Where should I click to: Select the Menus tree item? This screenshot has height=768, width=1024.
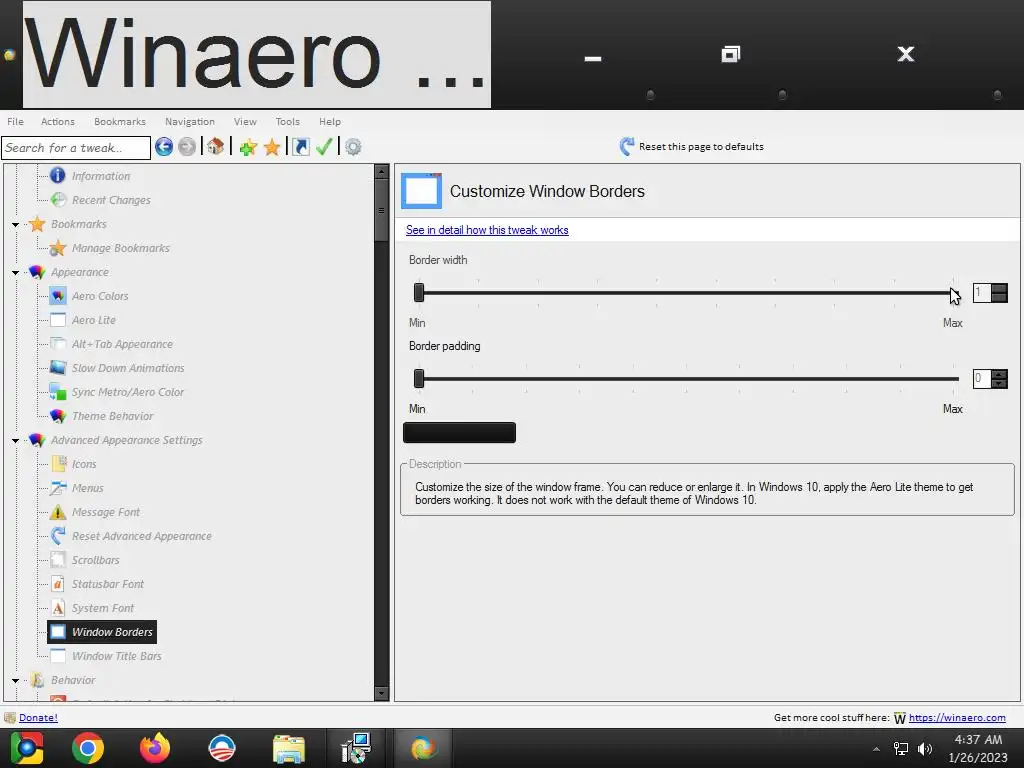(x=88, y=488)
